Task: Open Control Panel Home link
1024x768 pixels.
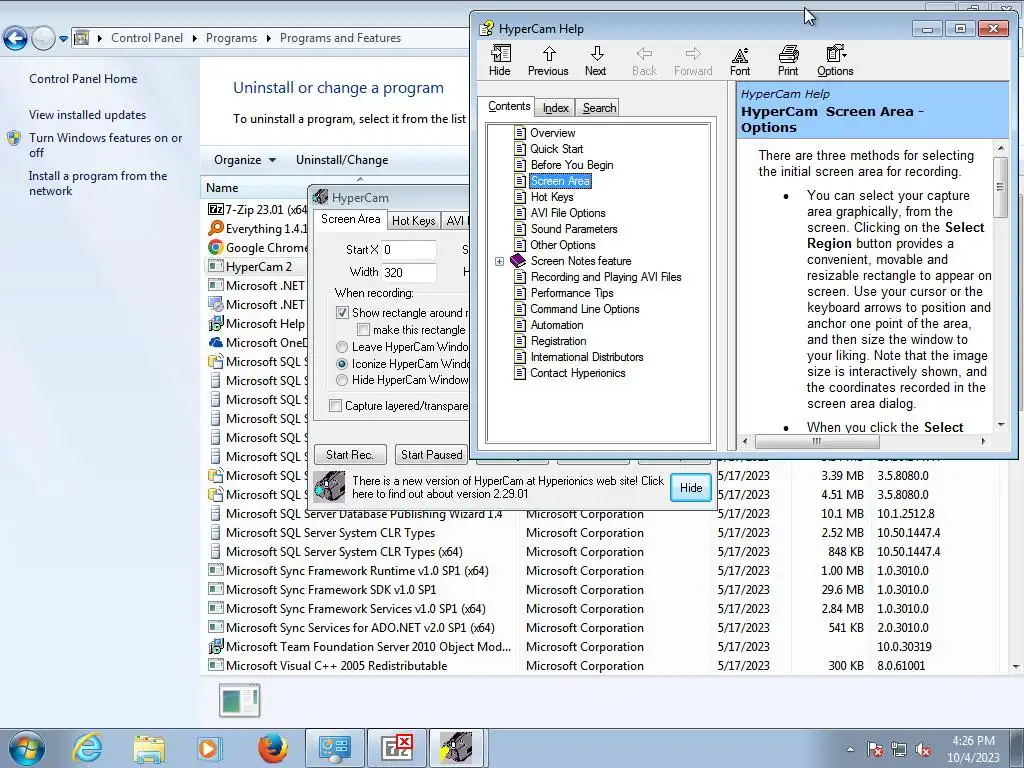Action: (x=83, y=79)
